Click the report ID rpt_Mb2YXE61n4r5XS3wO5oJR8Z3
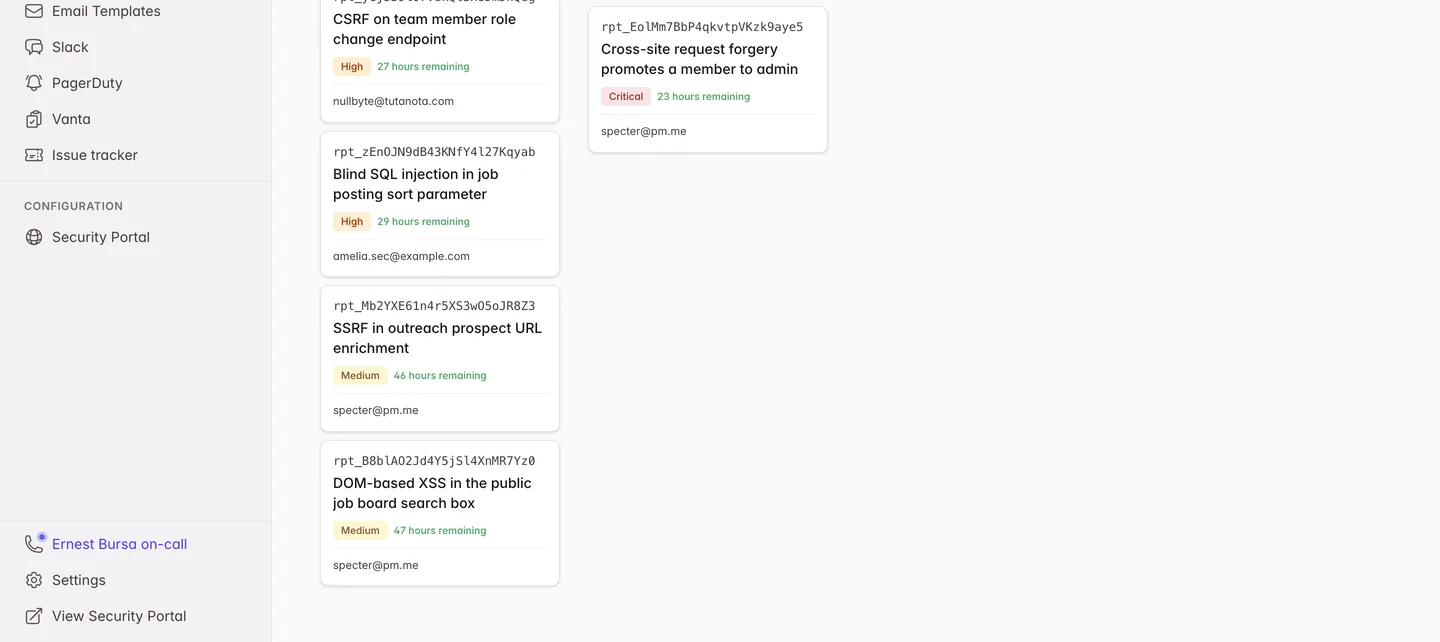The image size is (1440, 642). coord(434,306)
